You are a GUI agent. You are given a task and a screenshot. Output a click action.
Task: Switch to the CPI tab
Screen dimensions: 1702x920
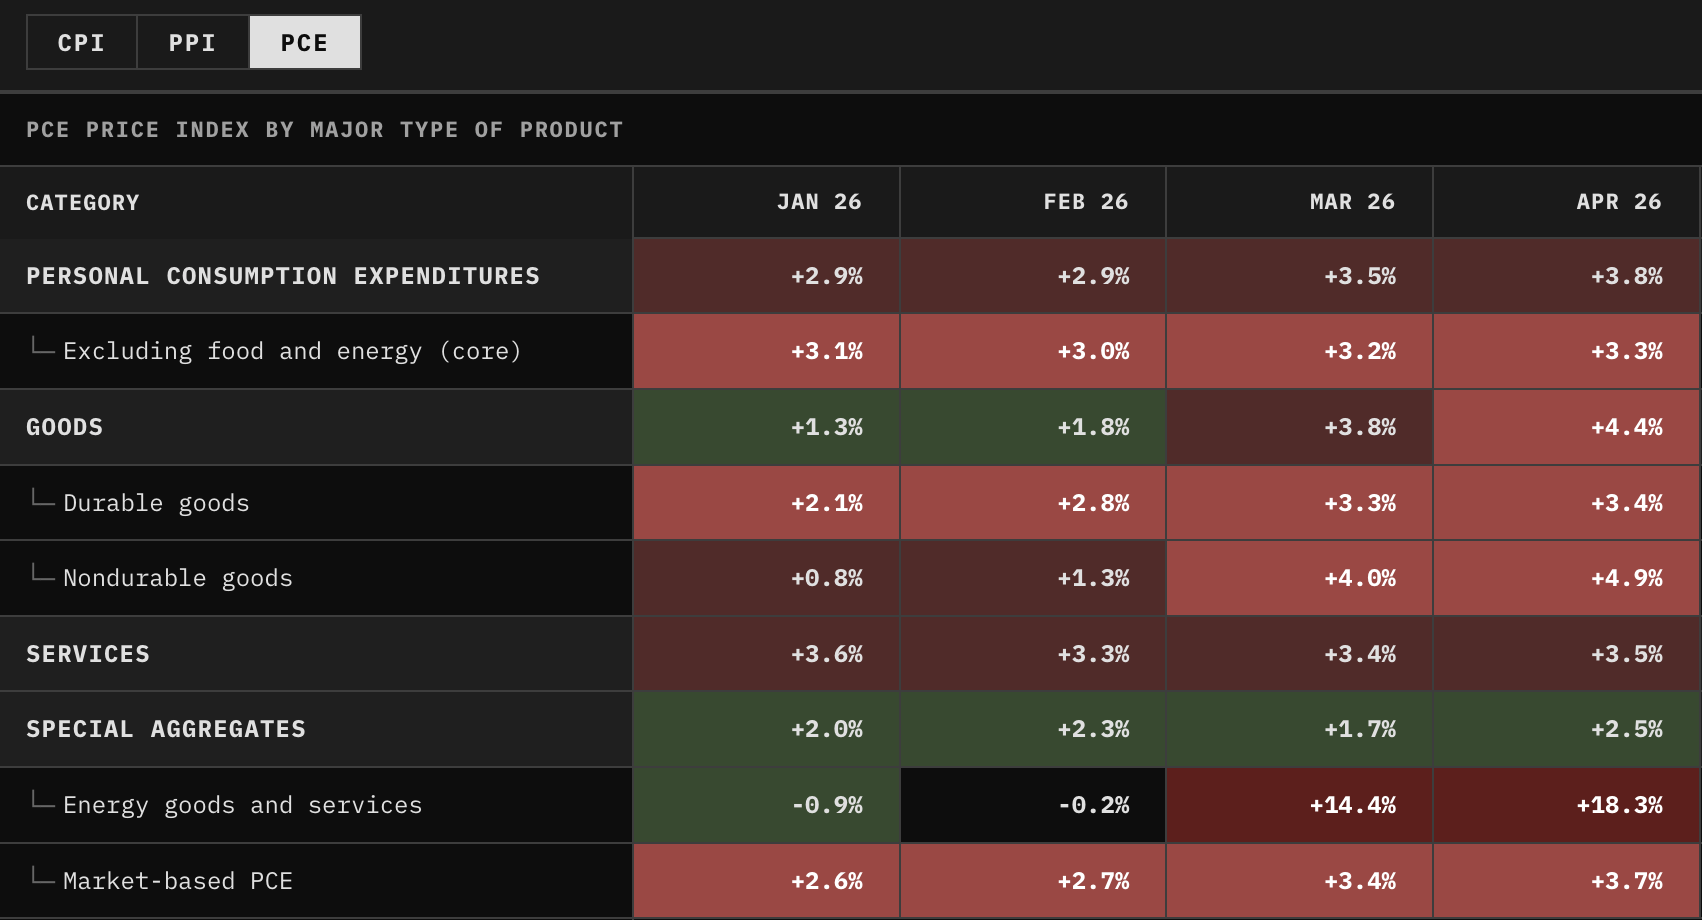click(82, 43)
